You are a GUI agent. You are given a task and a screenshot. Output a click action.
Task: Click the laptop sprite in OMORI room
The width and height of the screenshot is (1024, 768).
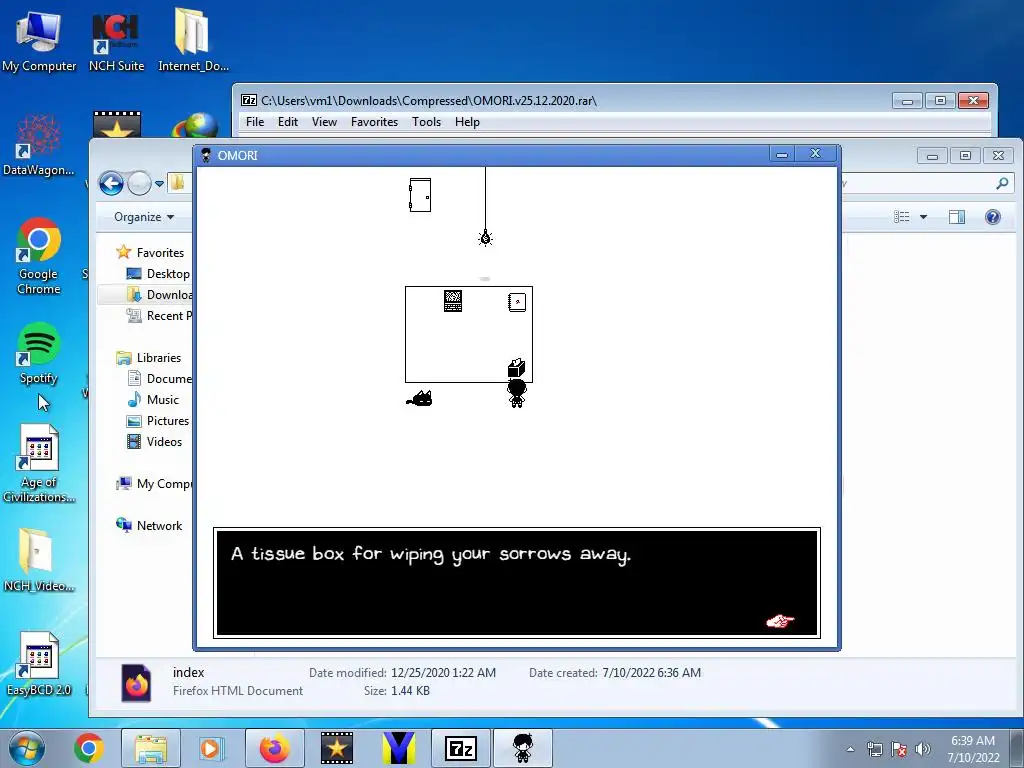453,301
